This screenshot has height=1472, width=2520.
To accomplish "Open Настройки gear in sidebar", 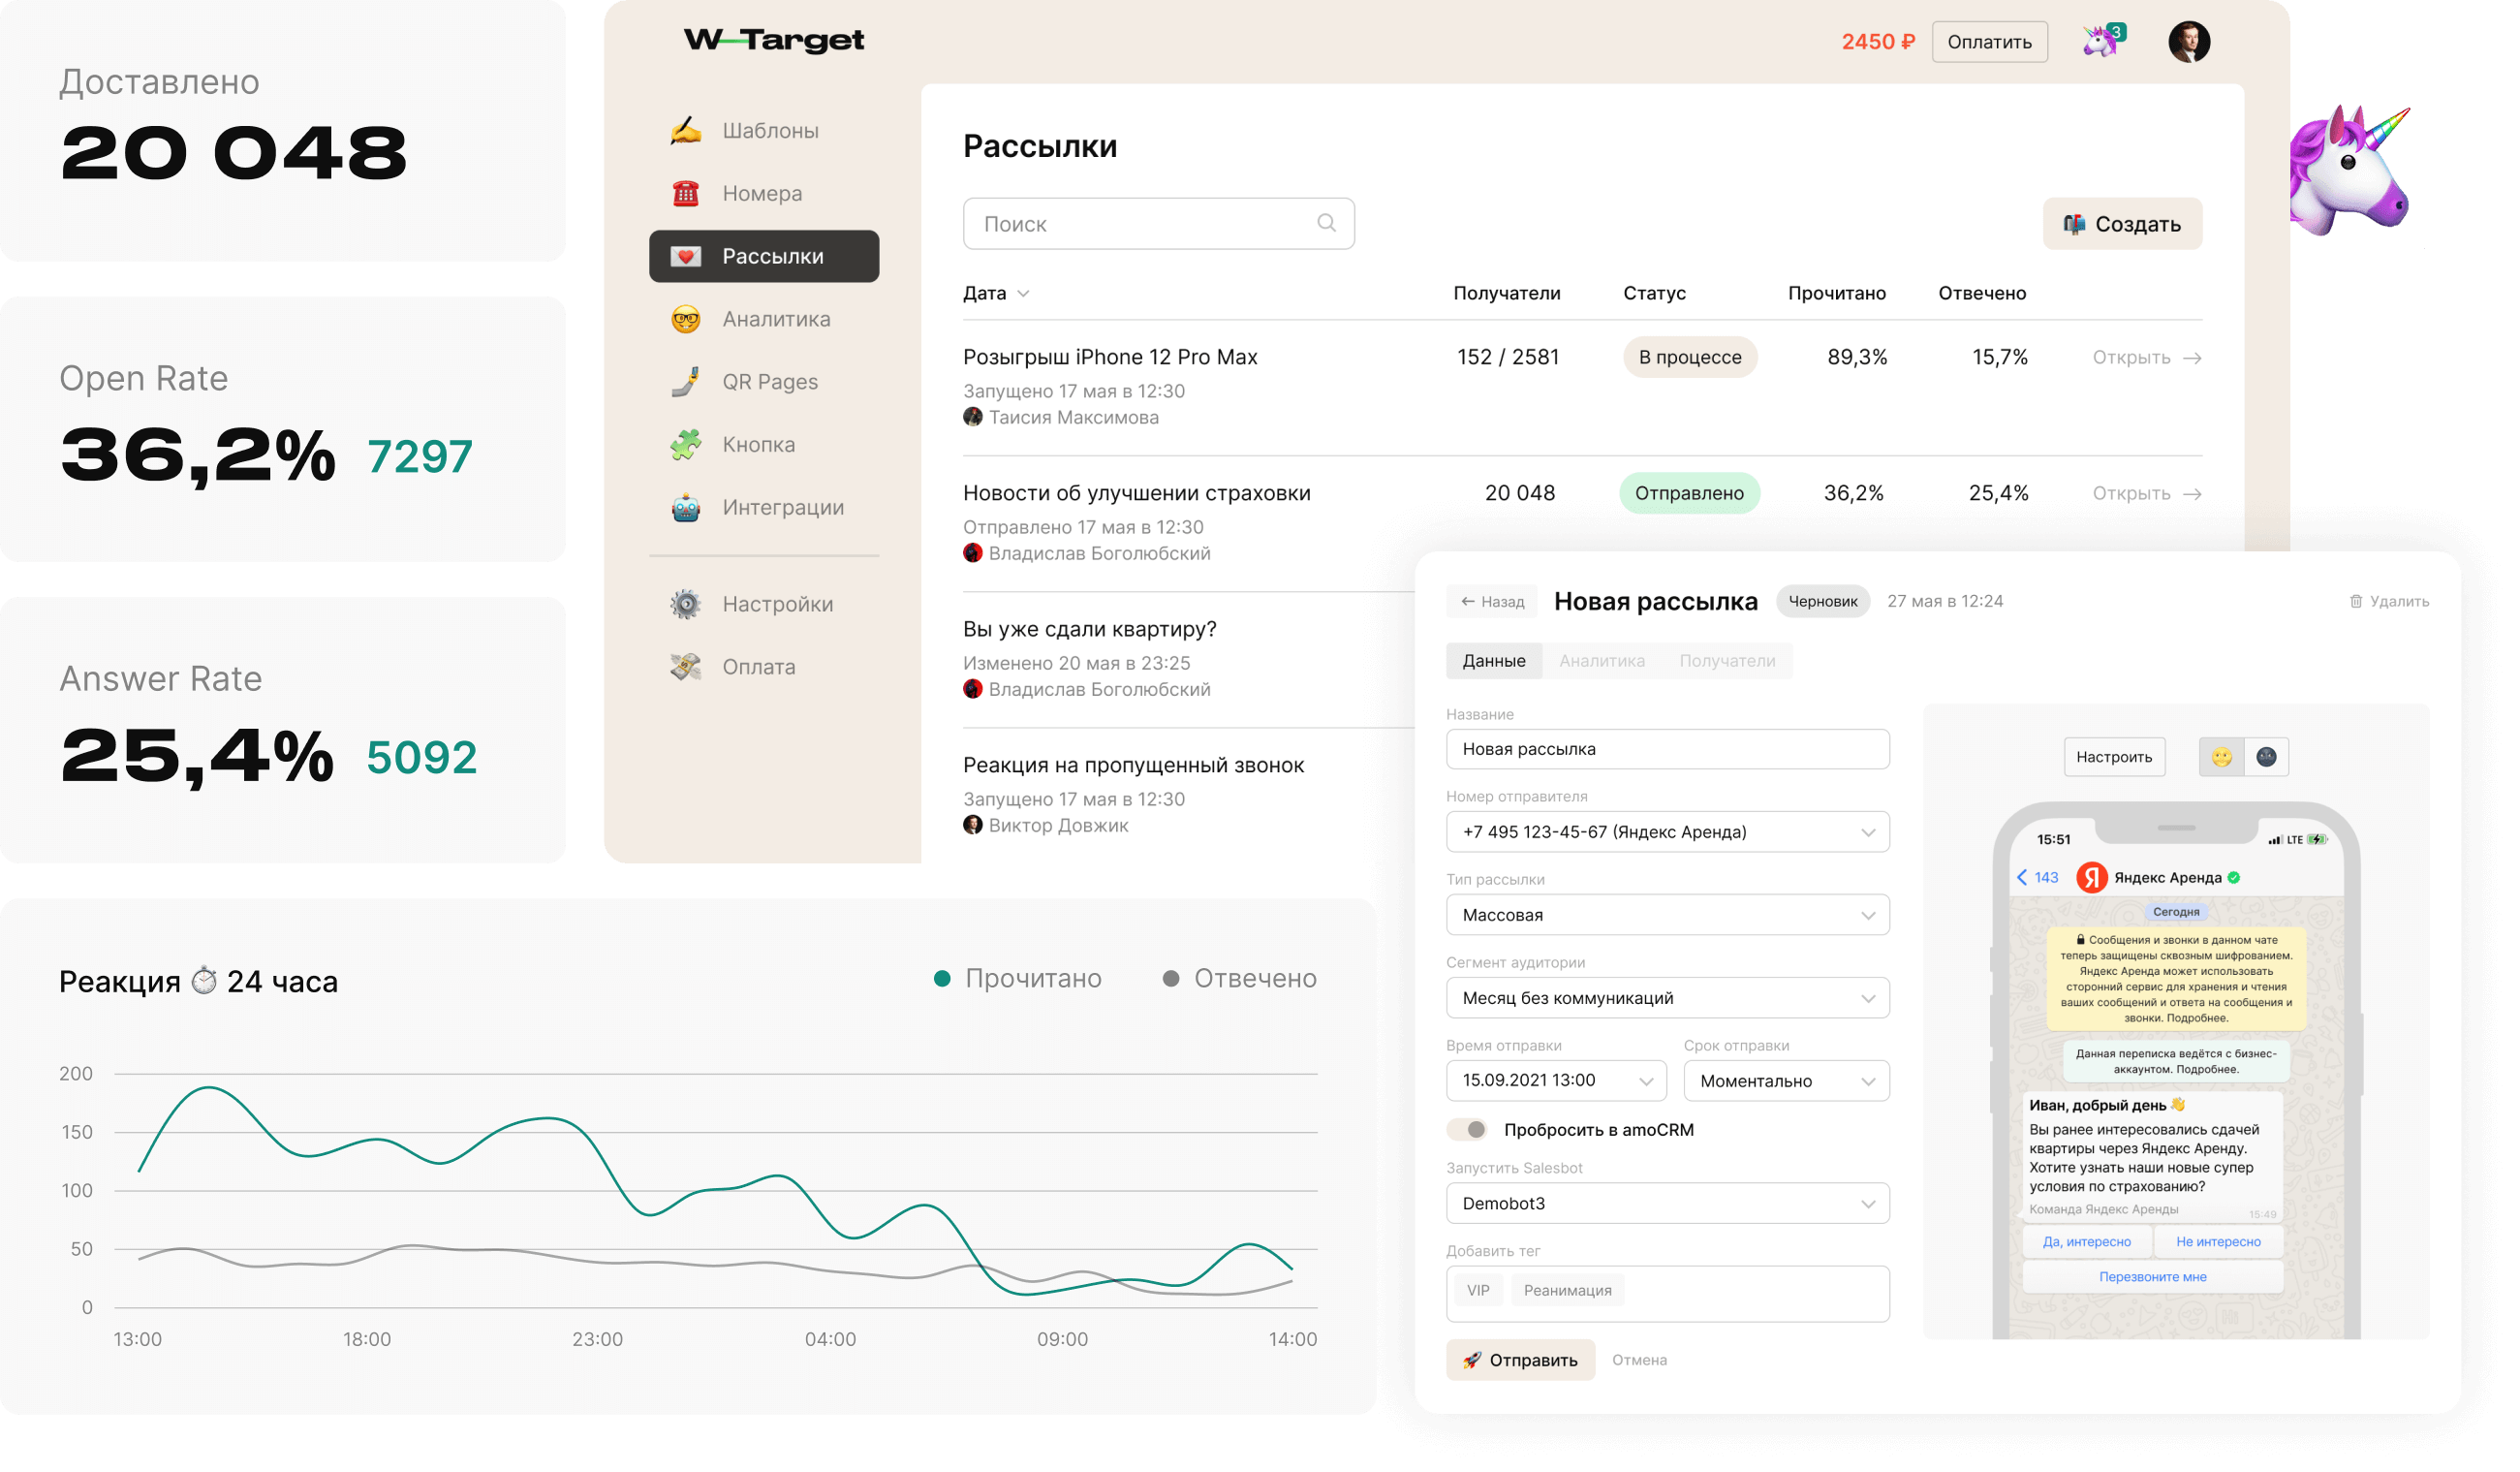I will 685,604.
